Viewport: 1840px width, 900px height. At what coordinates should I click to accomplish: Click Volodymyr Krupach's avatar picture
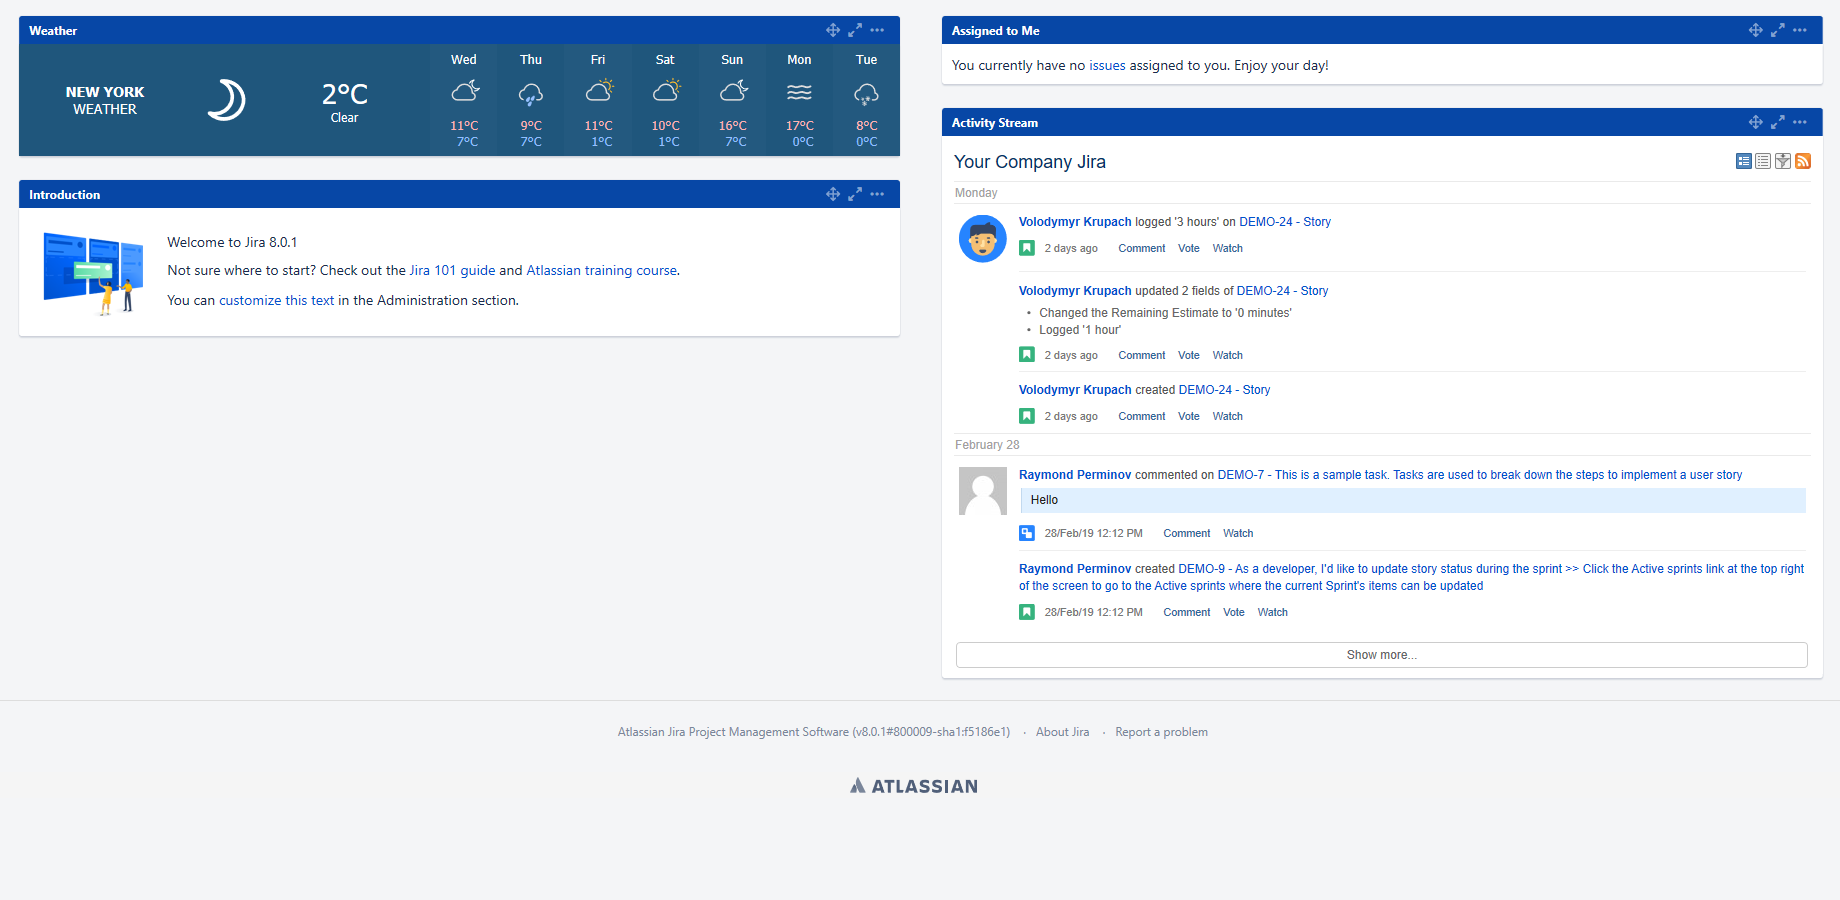pyautogui.click(x=982, y=239)
